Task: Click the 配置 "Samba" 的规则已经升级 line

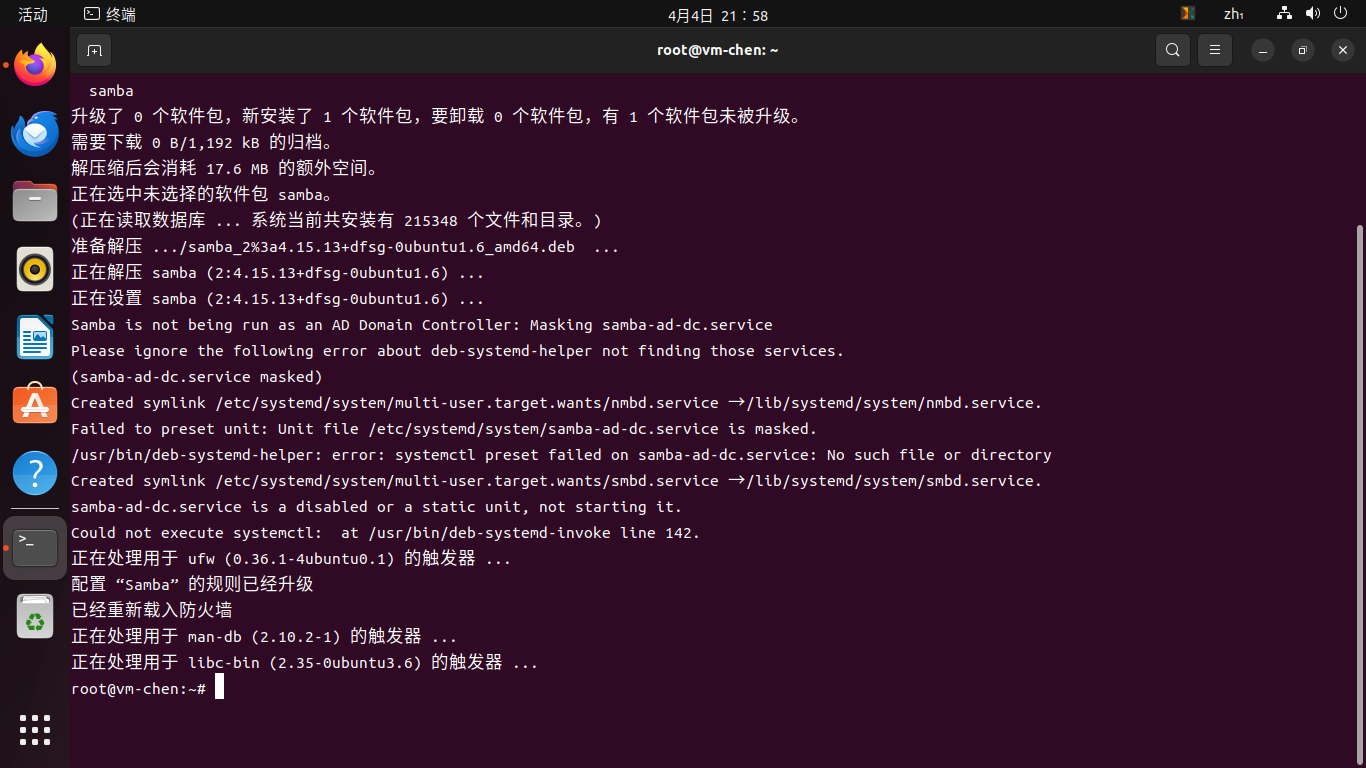Action: (x=192, y=584)
